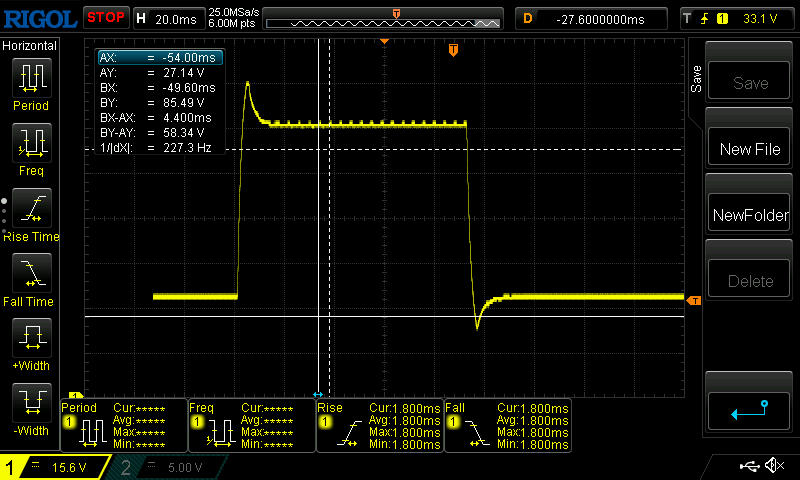Click the orange trigger position marker in waveform
Image resolution: width=800 pixels, height=480 pixels.
click(x=453, y=50)
